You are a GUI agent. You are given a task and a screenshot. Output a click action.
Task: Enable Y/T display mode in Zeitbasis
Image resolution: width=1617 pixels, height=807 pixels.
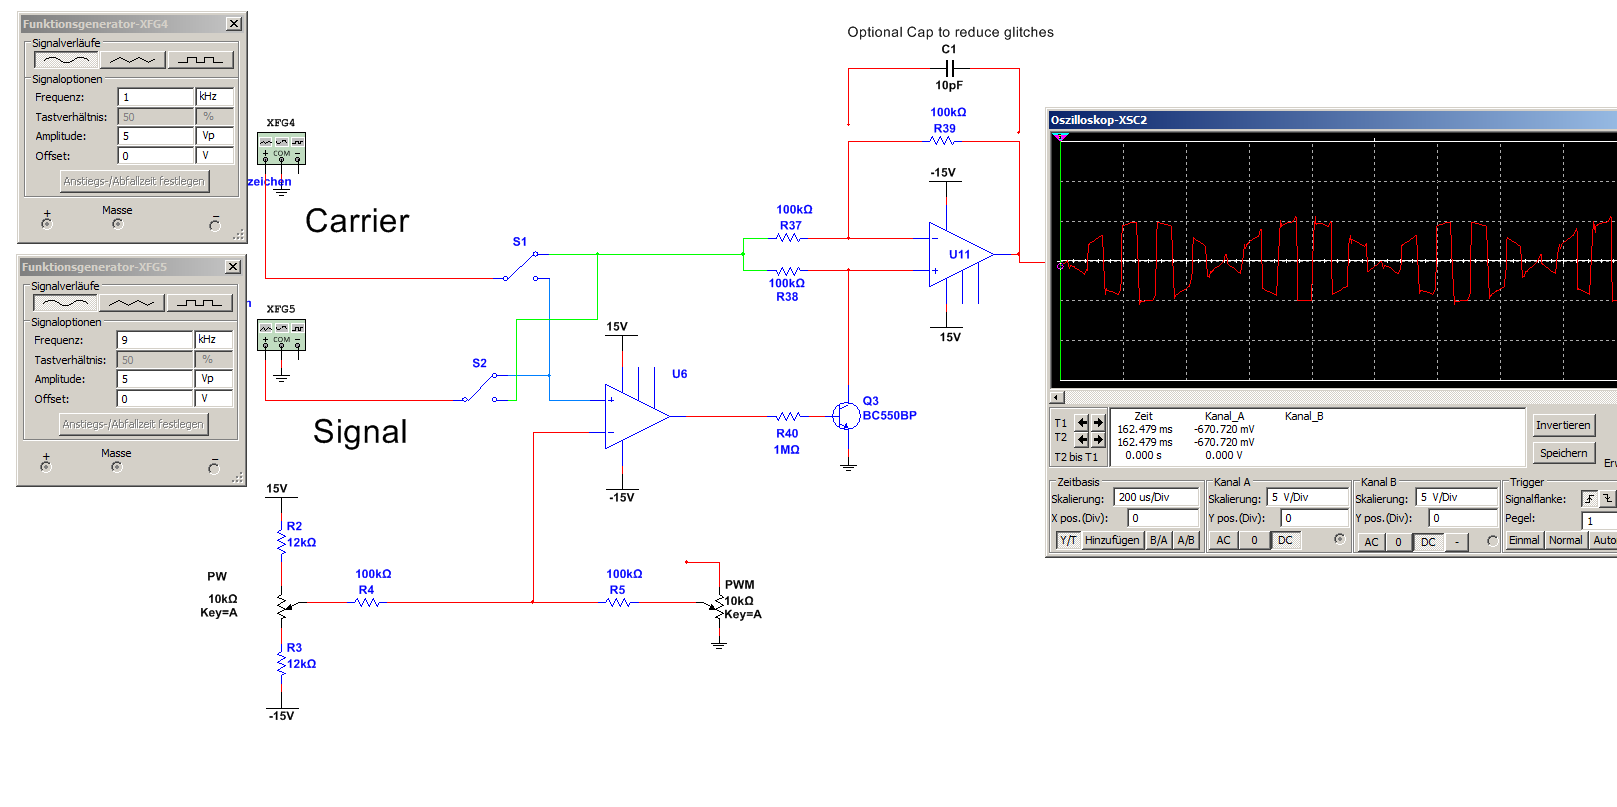point(1068,541)
